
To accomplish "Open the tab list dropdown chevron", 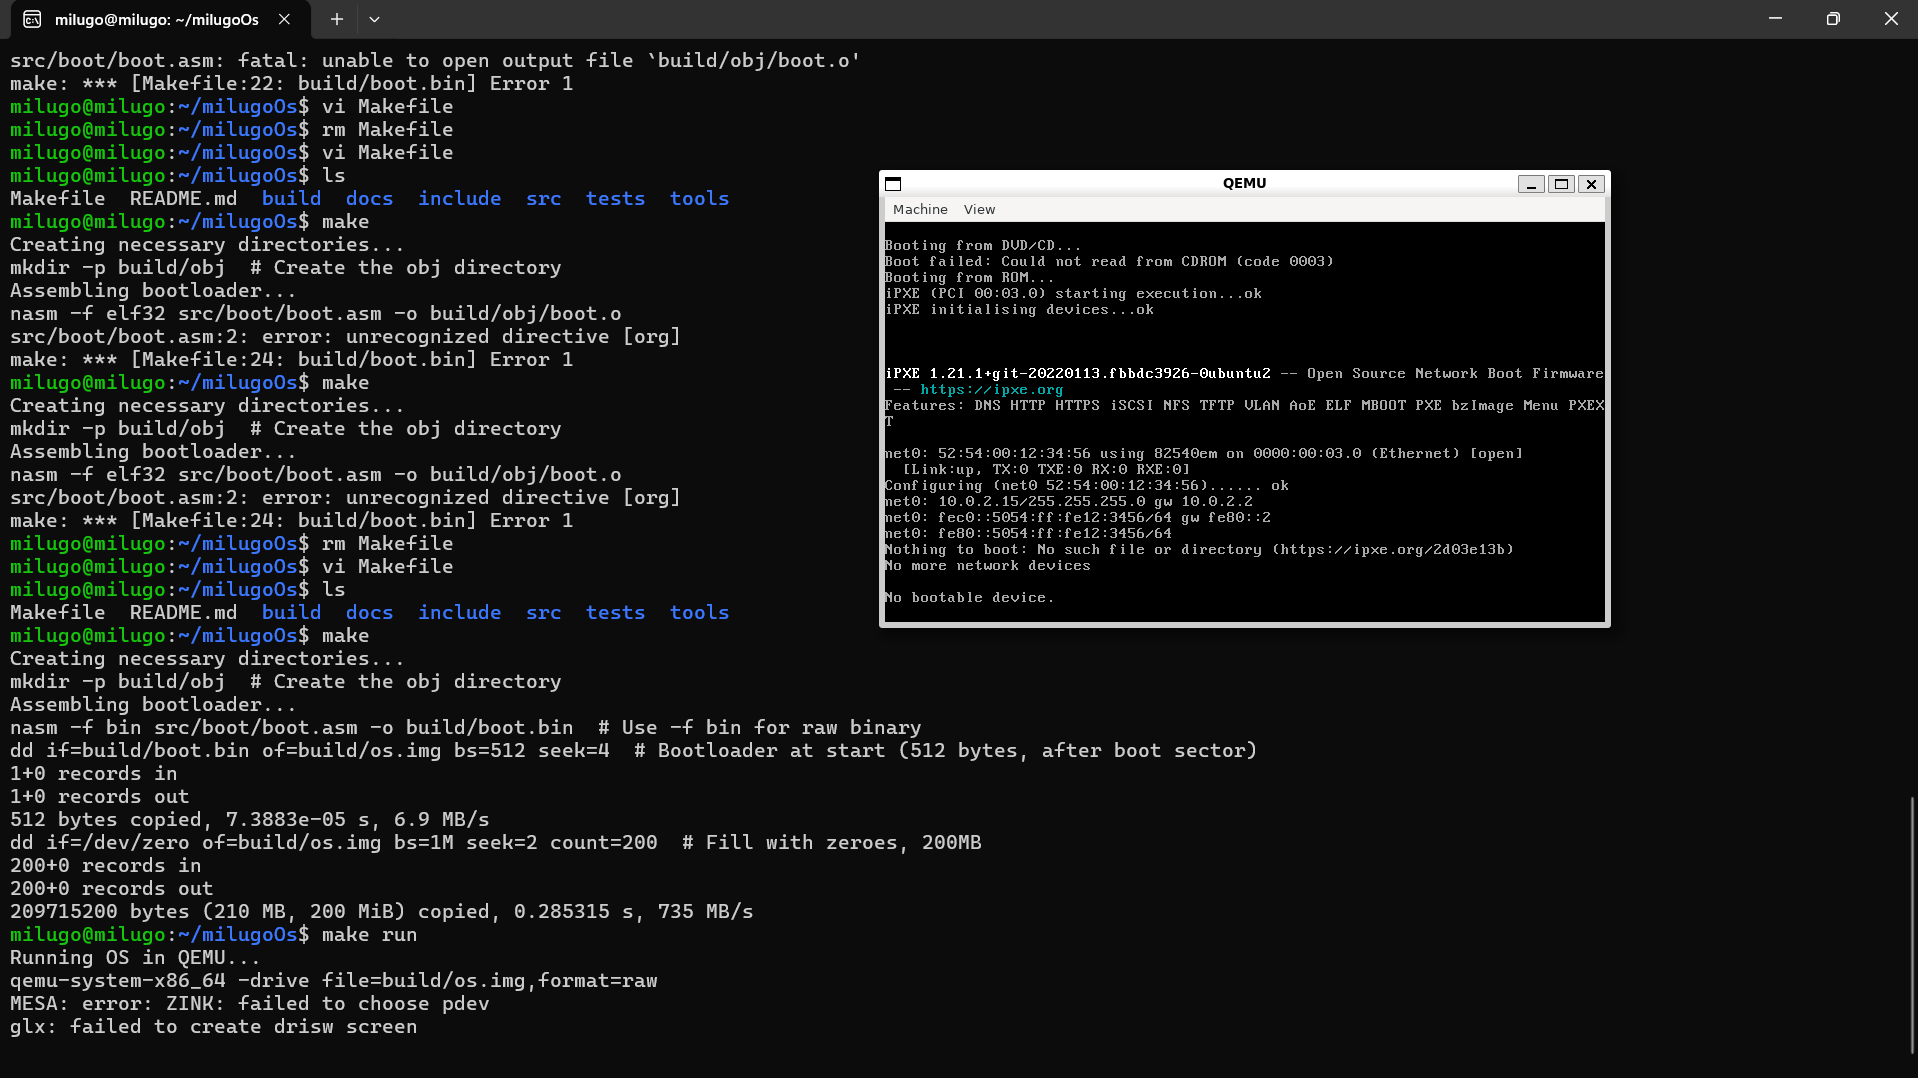I will coord(374,19).
